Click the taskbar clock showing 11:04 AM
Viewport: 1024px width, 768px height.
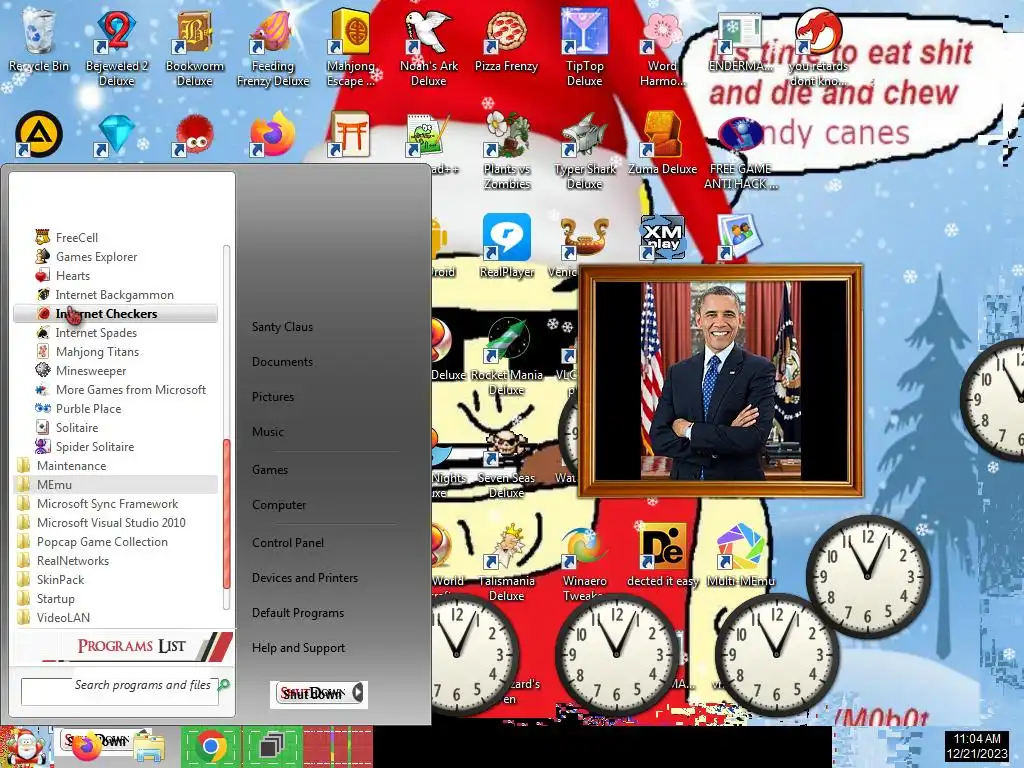(977, 746)
